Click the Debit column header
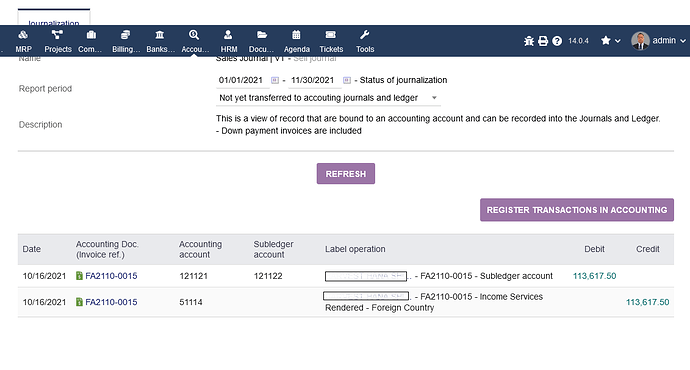This screenshot has height=370, width=690. 594,249
